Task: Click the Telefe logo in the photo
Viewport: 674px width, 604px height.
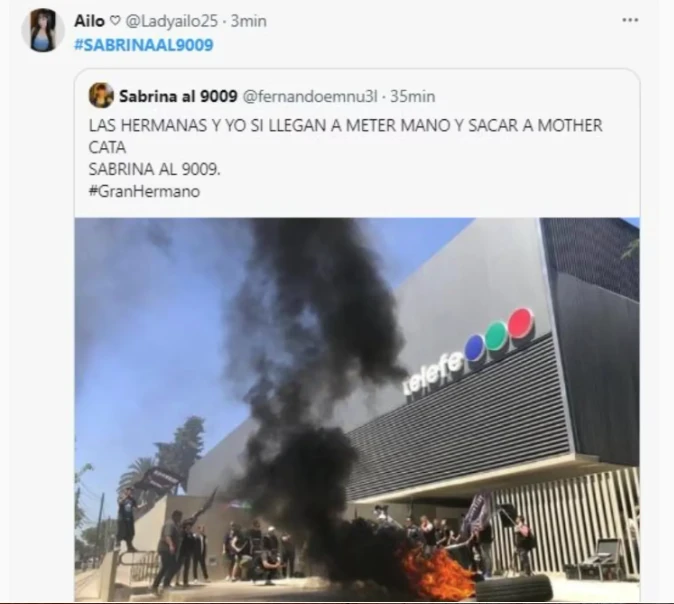Action: pyautogui.click(x=469, y=353)
